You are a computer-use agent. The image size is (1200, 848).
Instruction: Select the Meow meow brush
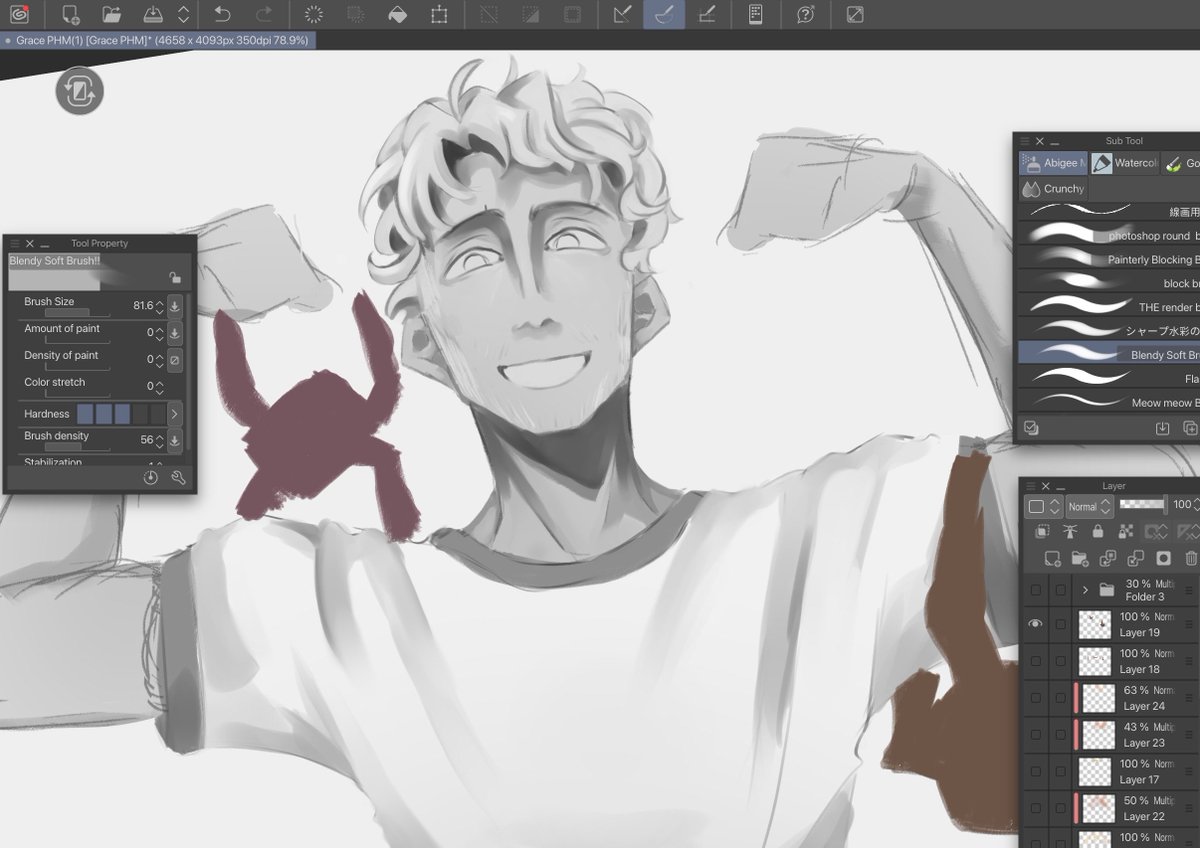(x=1108, y=403)
